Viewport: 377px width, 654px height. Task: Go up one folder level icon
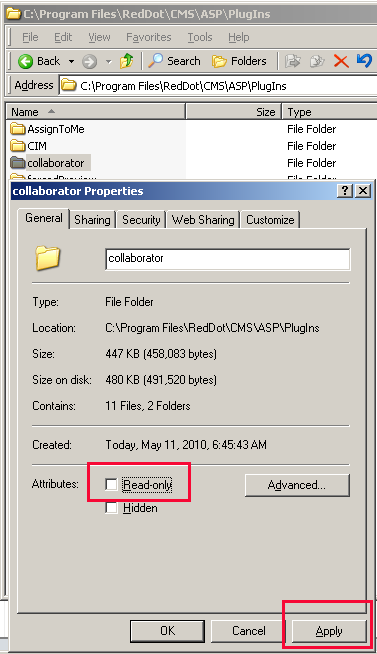point(127,61)
